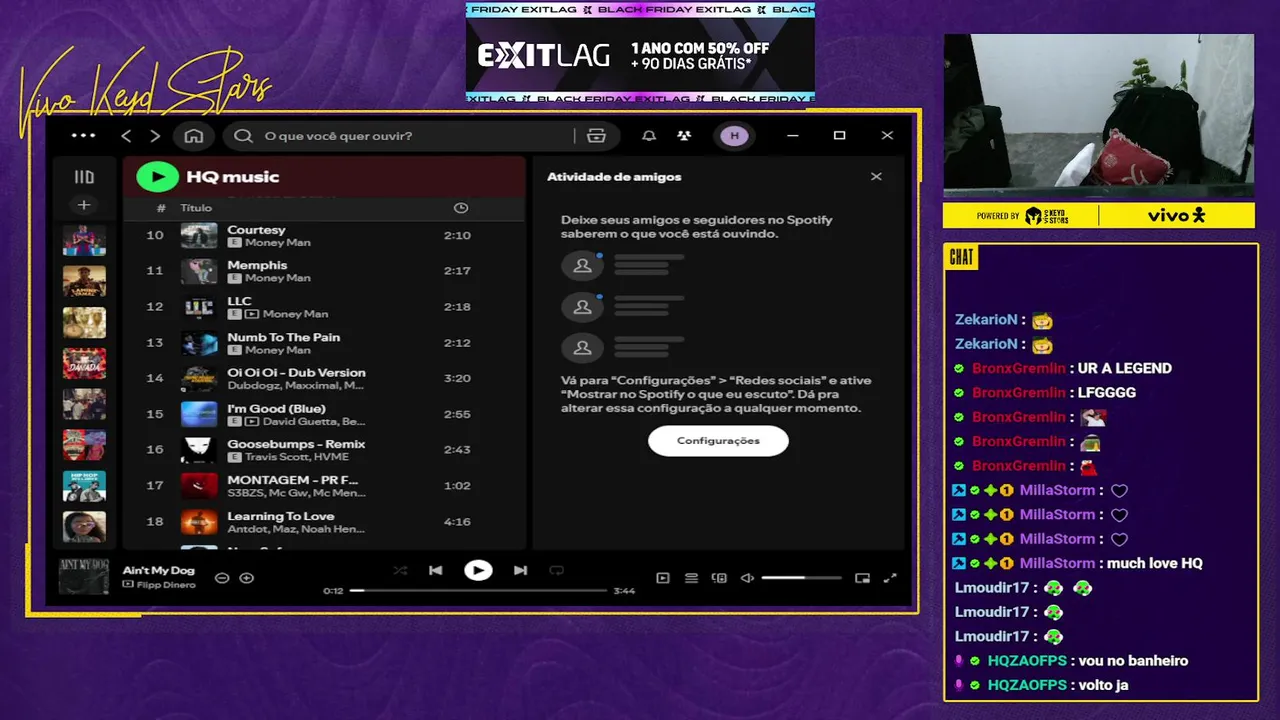Open the Browse icon in the search bar
Image resolution: width=1280 pixels, height=720 pixels.
pos(597,136)
